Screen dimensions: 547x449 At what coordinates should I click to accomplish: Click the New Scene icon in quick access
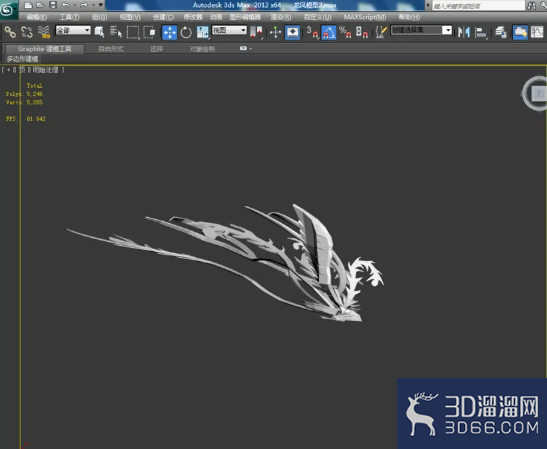tap(29, 5)
